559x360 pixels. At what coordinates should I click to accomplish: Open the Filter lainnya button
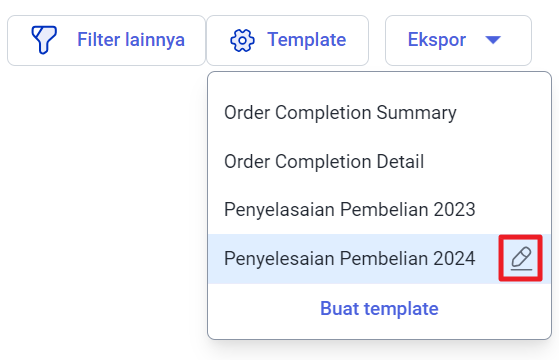click(x=106, y=40)
